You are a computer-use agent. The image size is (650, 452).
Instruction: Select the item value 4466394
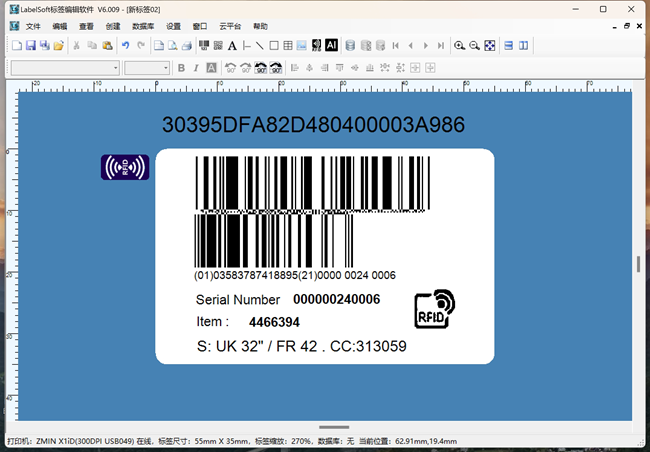[x=274, y=322]
